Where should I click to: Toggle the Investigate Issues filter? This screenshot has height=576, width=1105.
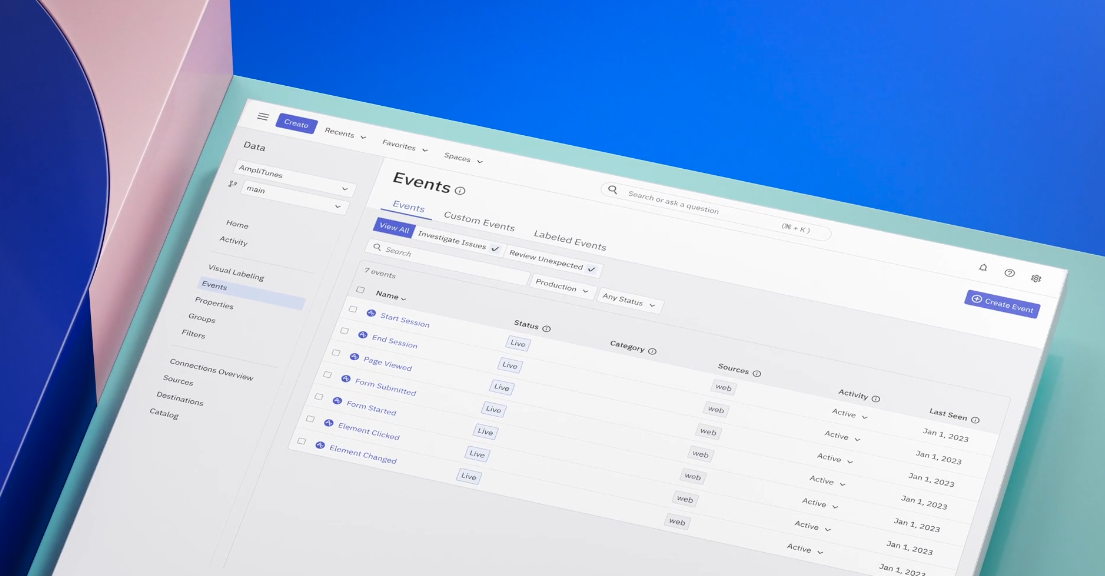[x=458, y=240]
